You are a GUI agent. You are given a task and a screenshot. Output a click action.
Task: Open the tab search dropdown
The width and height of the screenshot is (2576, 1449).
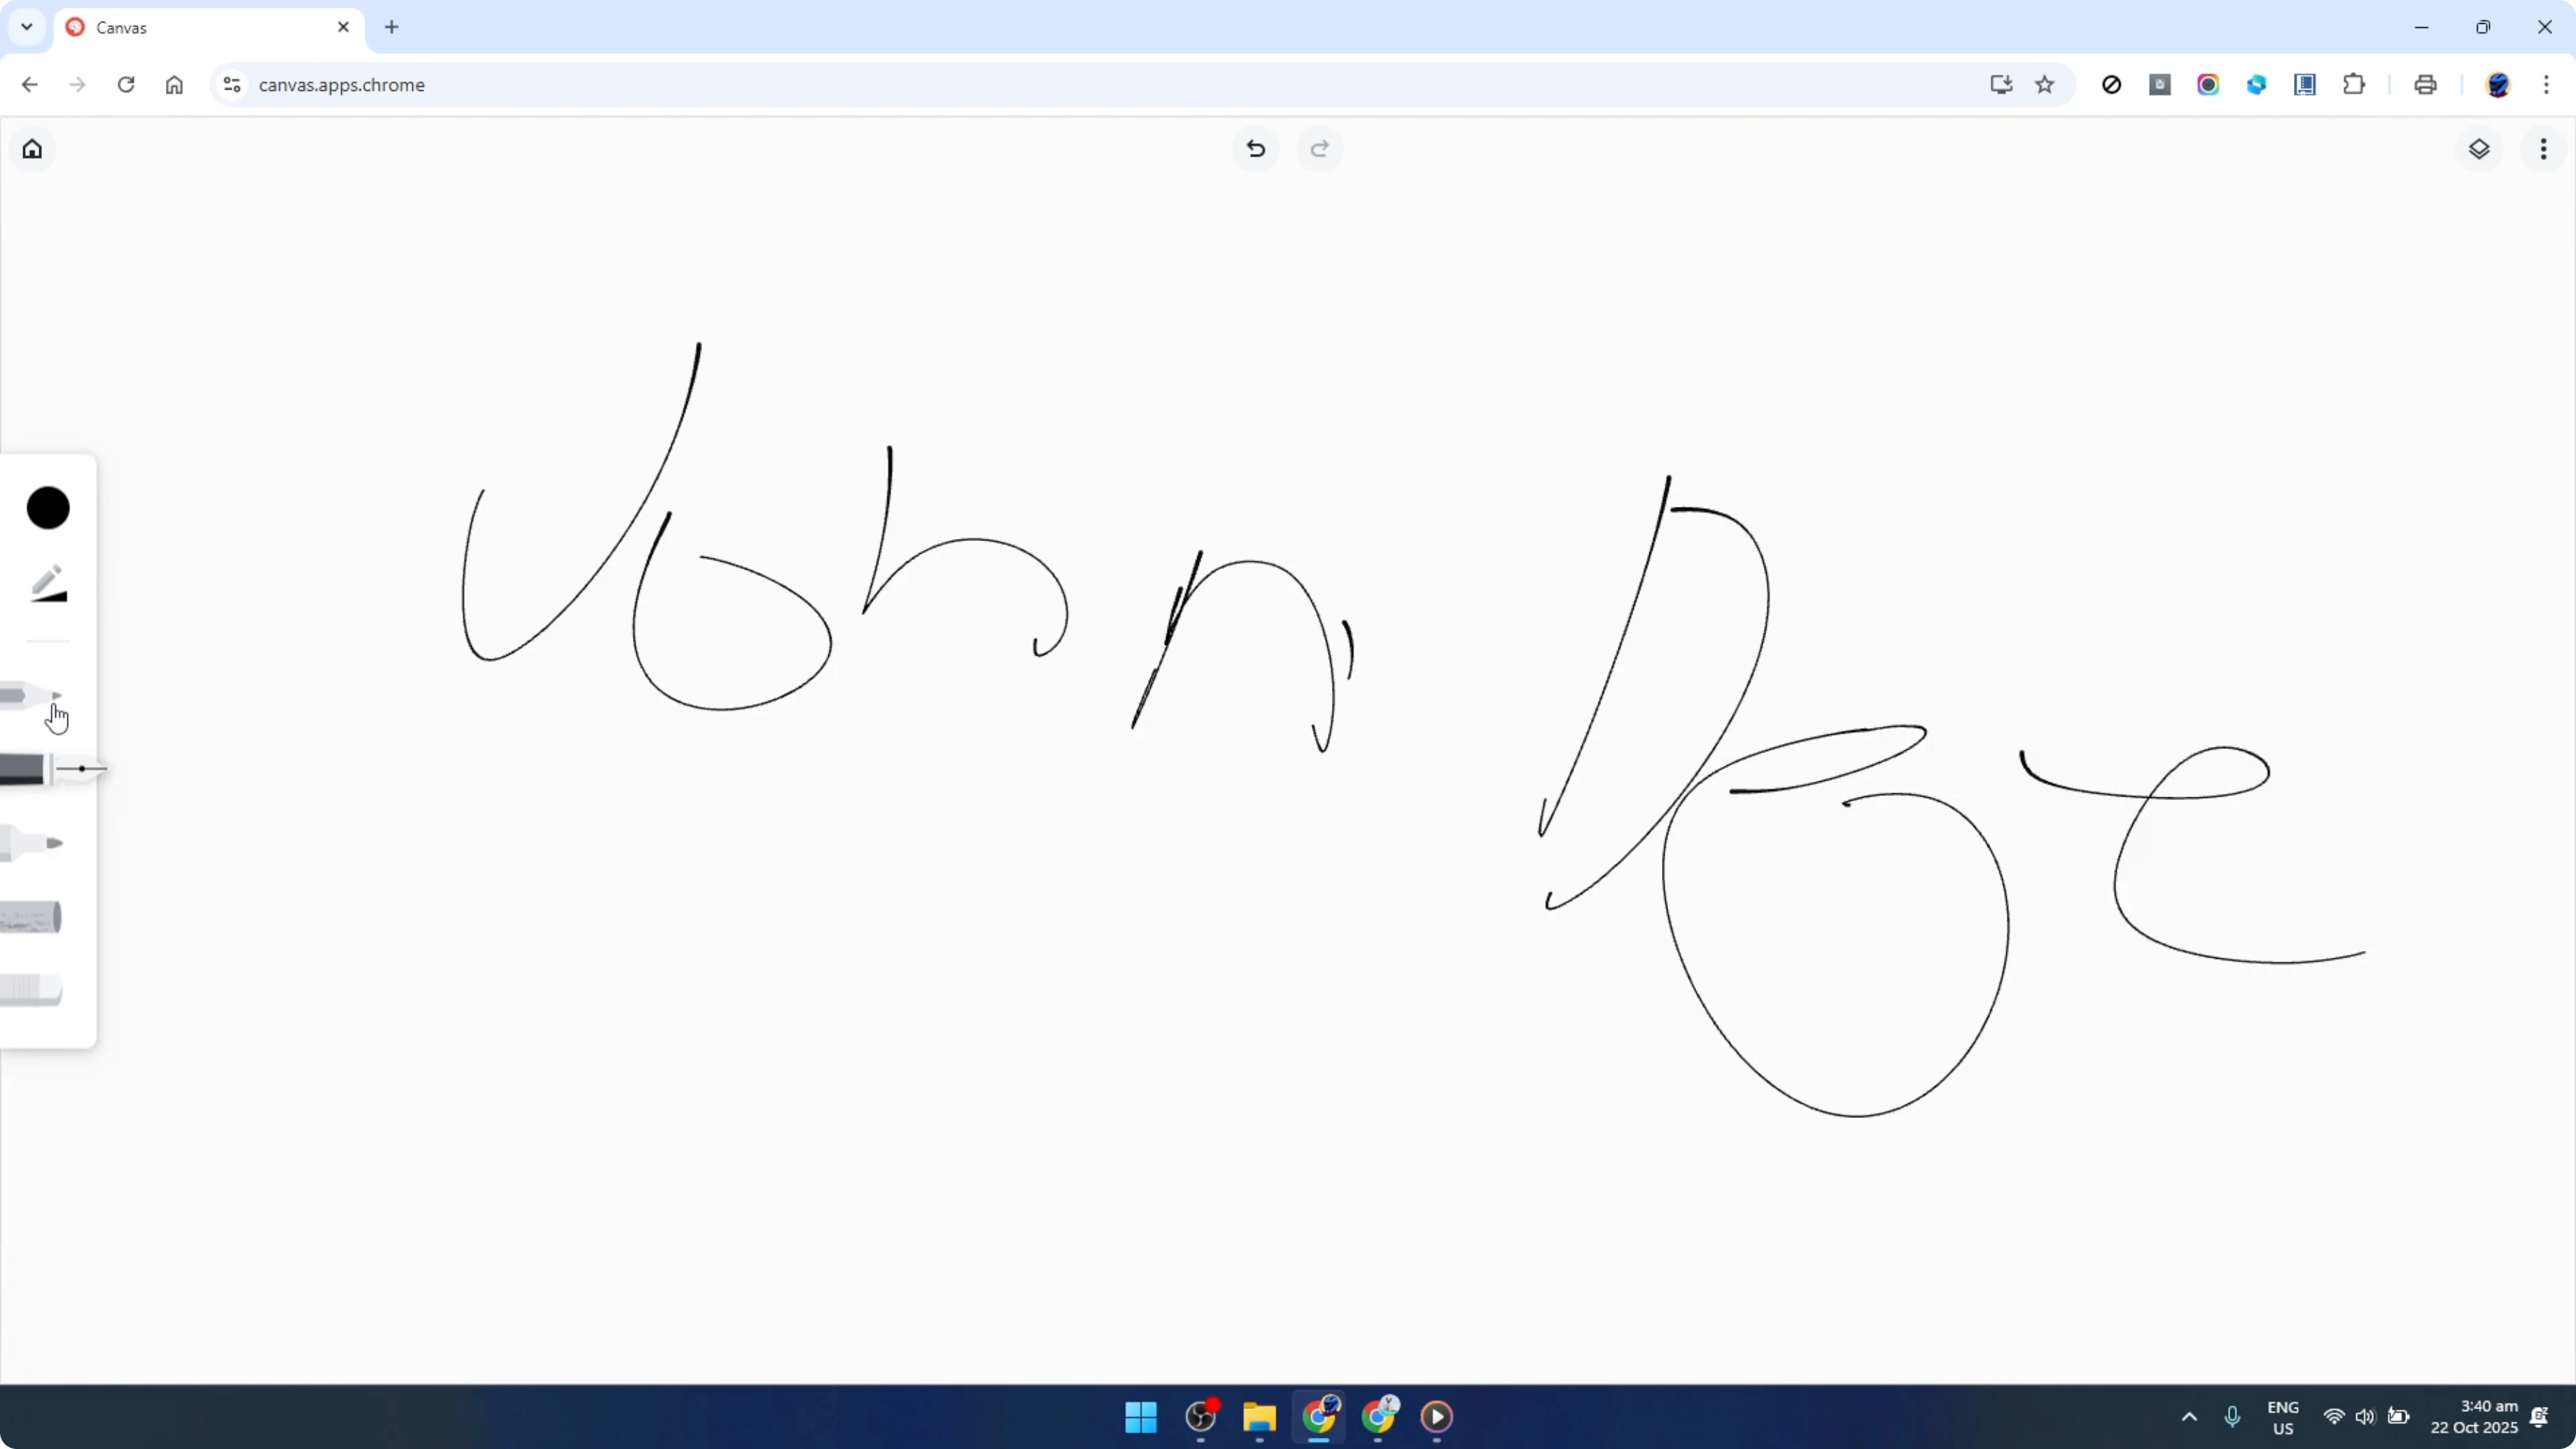tap(26, 27)
